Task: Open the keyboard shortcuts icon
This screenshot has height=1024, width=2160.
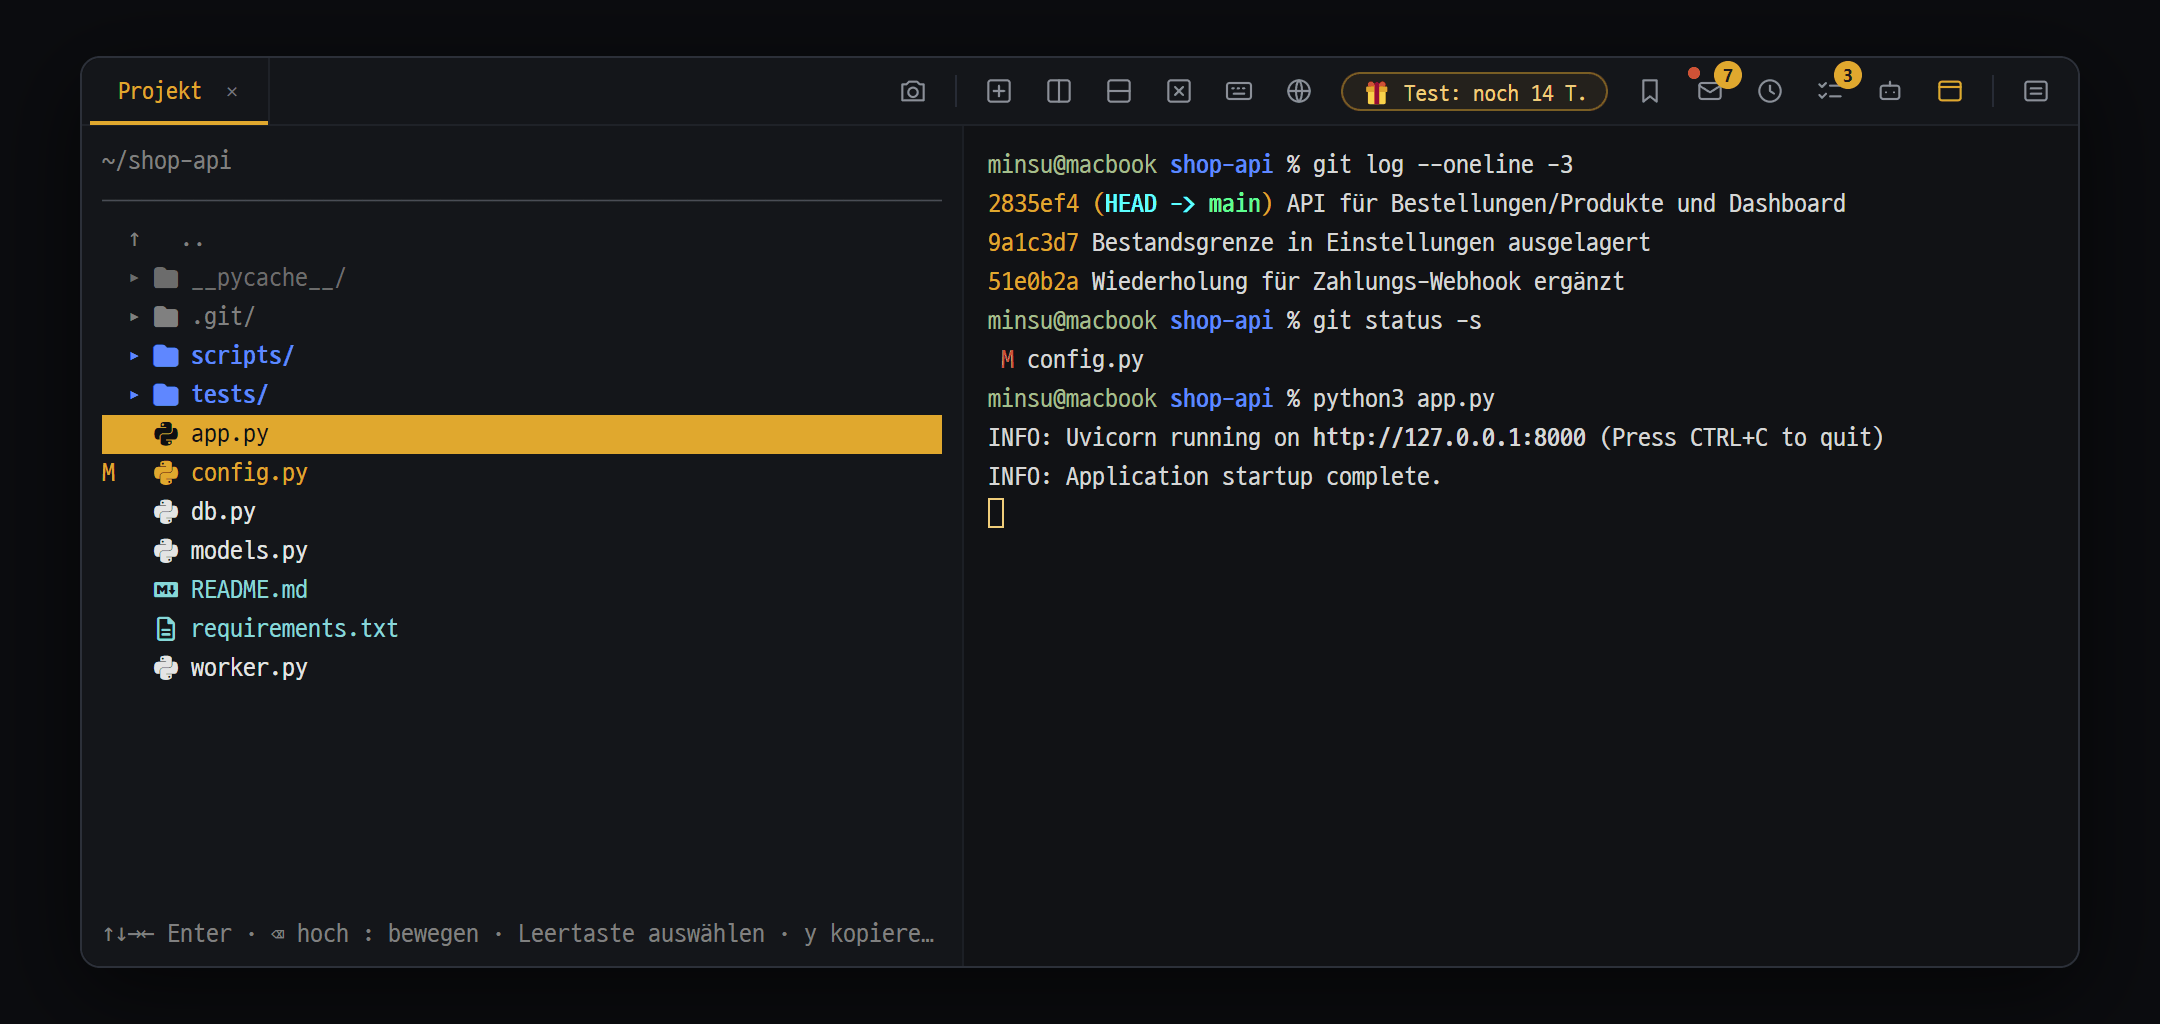Action: tap(1239, 92)
